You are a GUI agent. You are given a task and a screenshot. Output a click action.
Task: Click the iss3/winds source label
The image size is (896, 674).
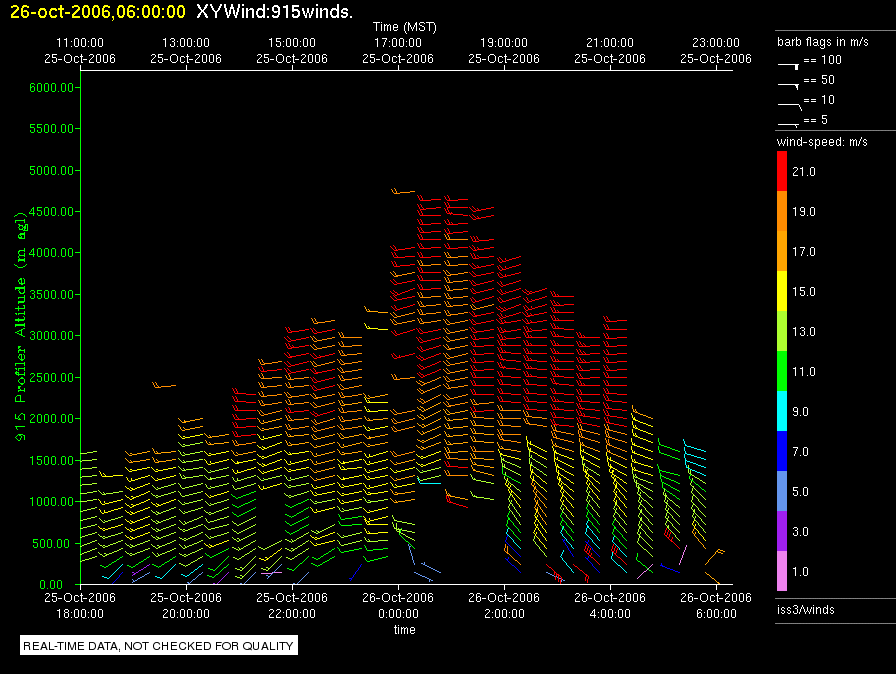(x=806, y=609)
